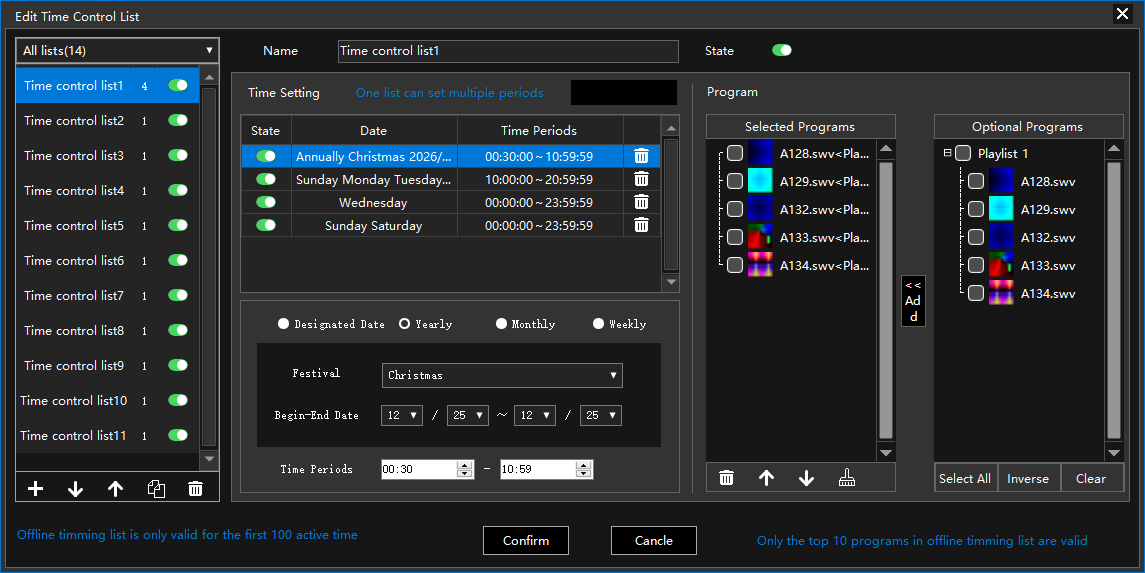This screenshot has width=1145, height=573.
Task: Toggle the Annually Christmas row state switch
Action: [x=266, y=156]
